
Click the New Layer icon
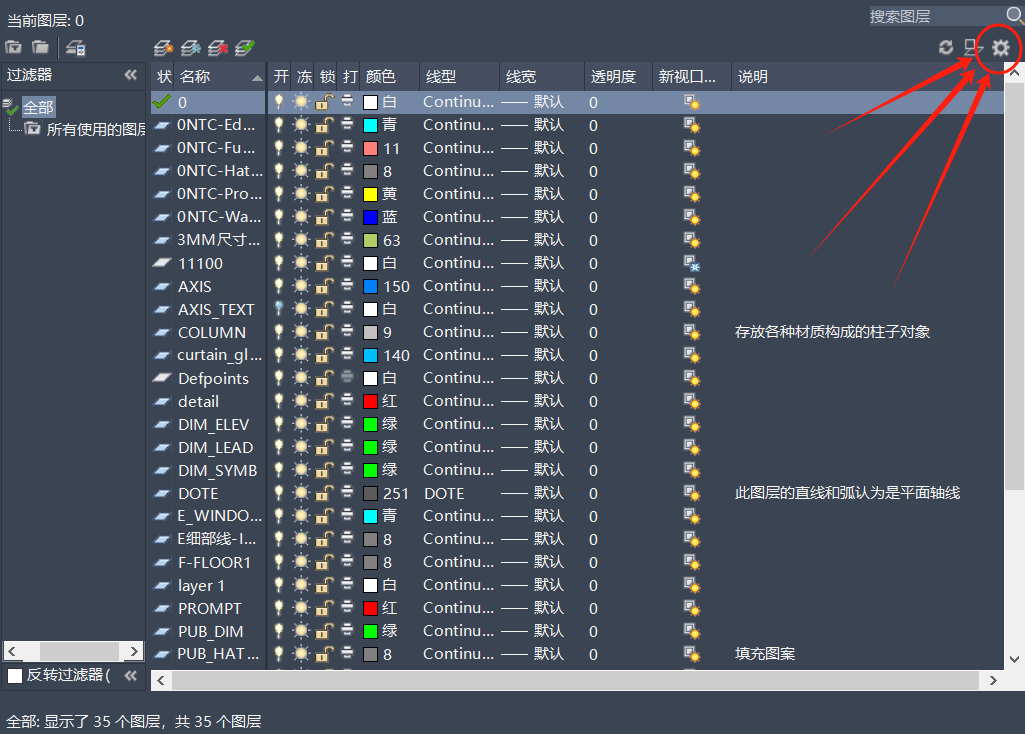coord(163,47)
